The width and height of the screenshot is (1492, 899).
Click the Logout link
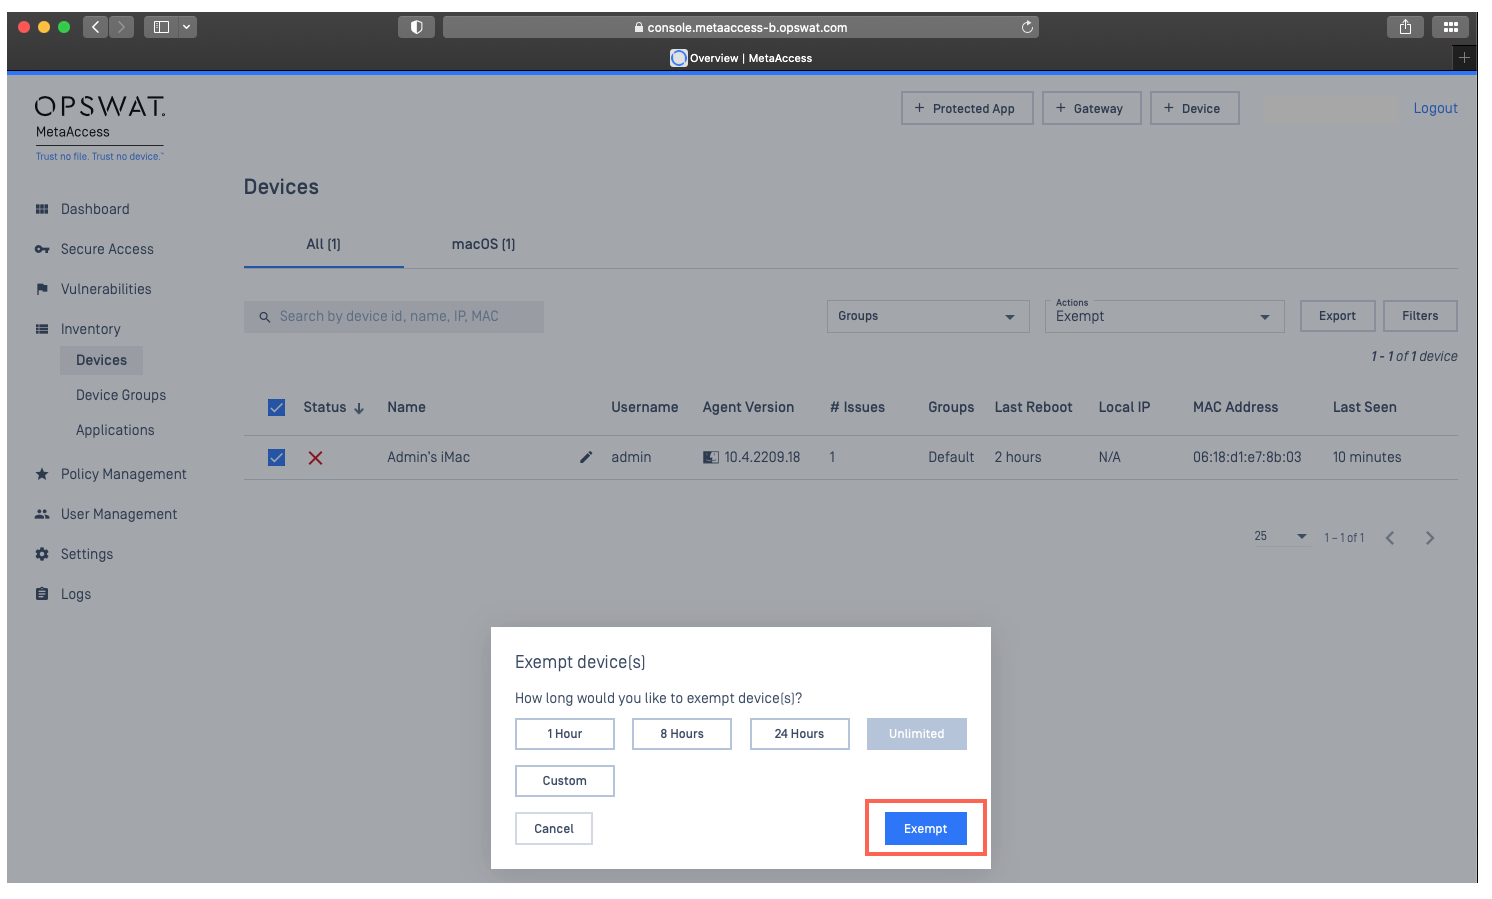coord(1435,108)
